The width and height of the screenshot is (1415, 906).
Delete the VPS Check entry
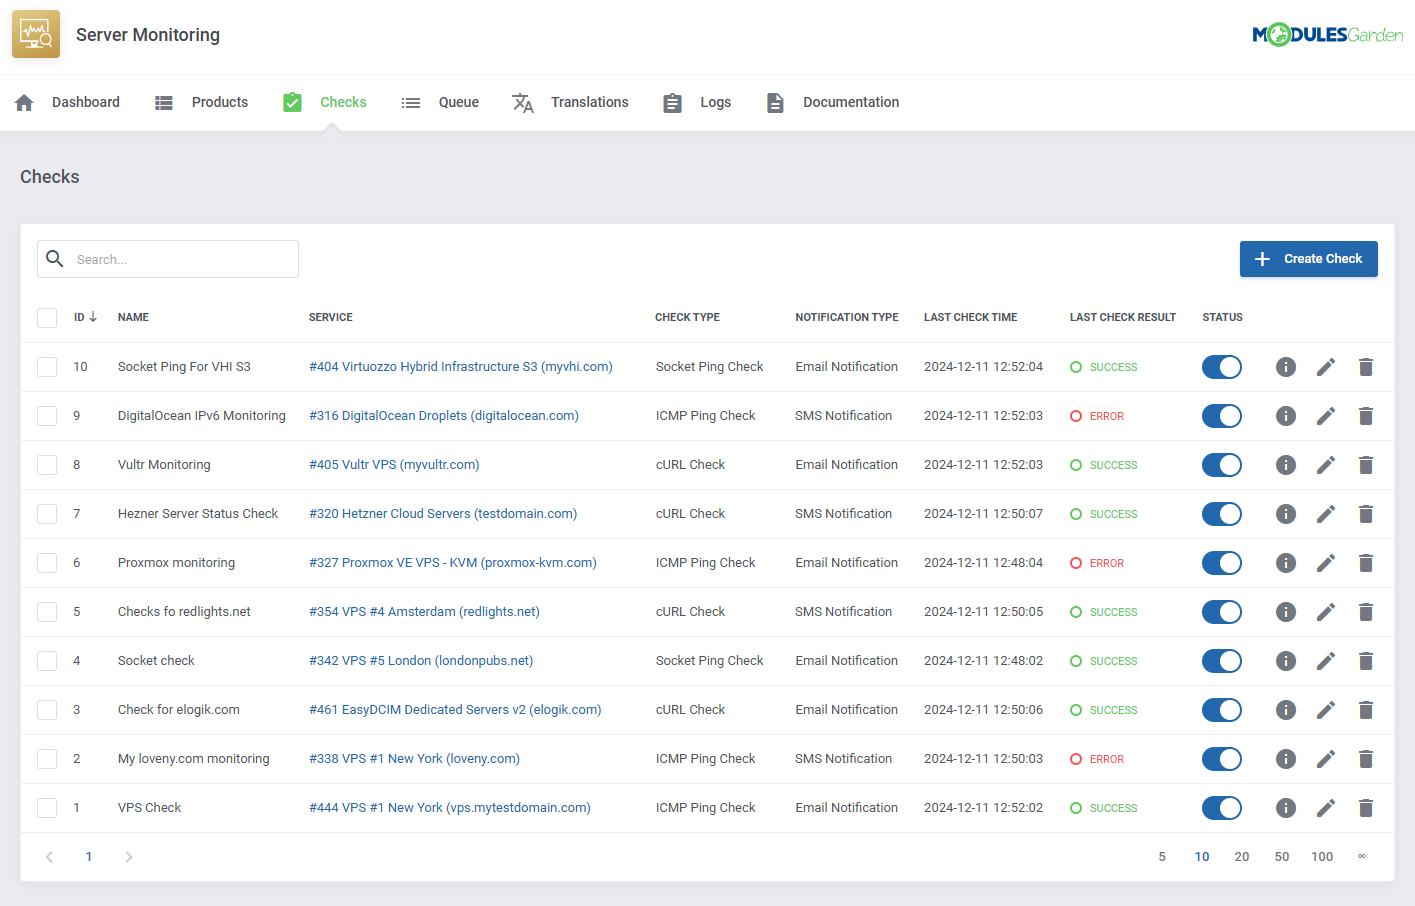coord(1366,807)
